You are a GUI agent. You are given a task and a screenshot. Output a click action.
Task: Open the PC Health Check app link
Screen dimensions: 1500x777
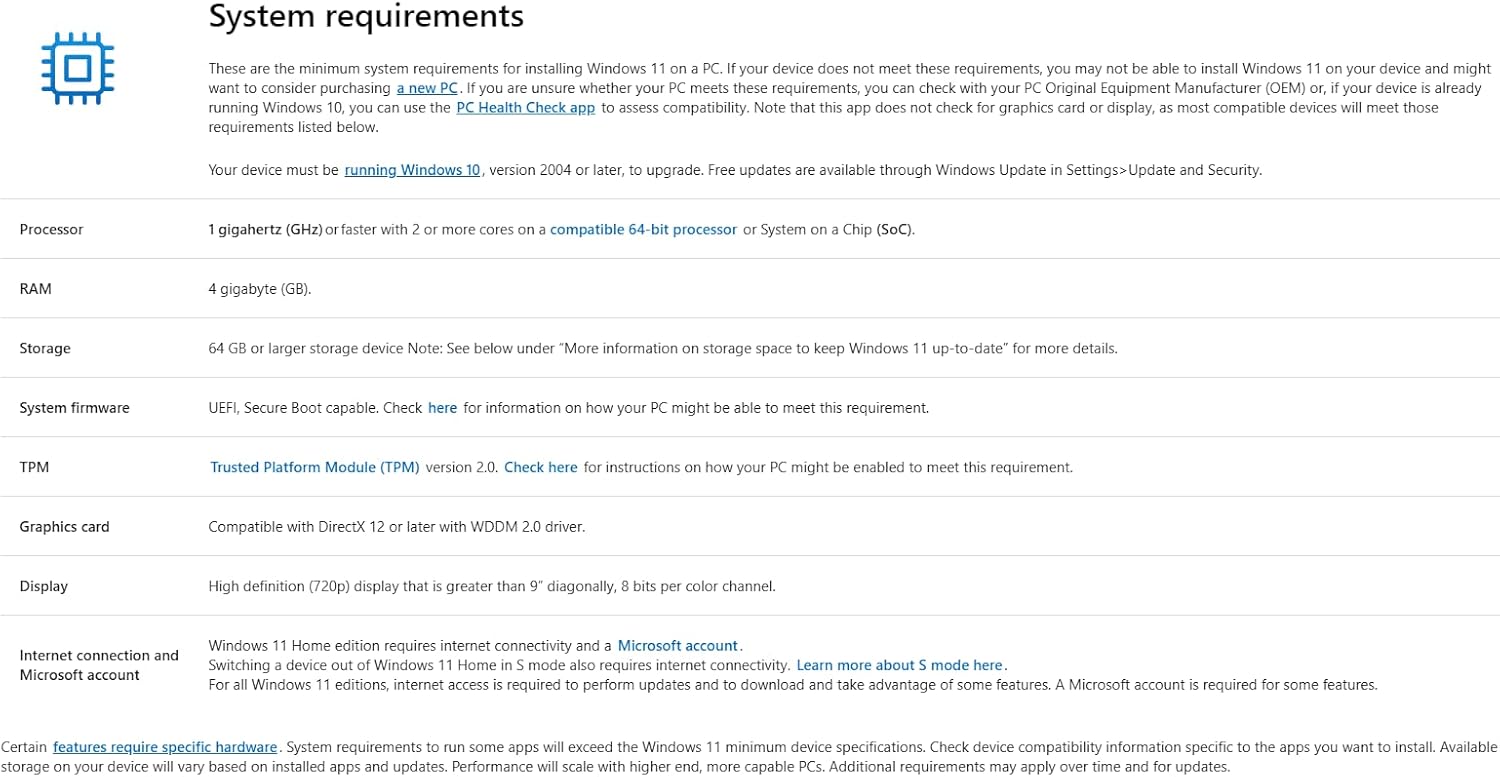(525, 108)
